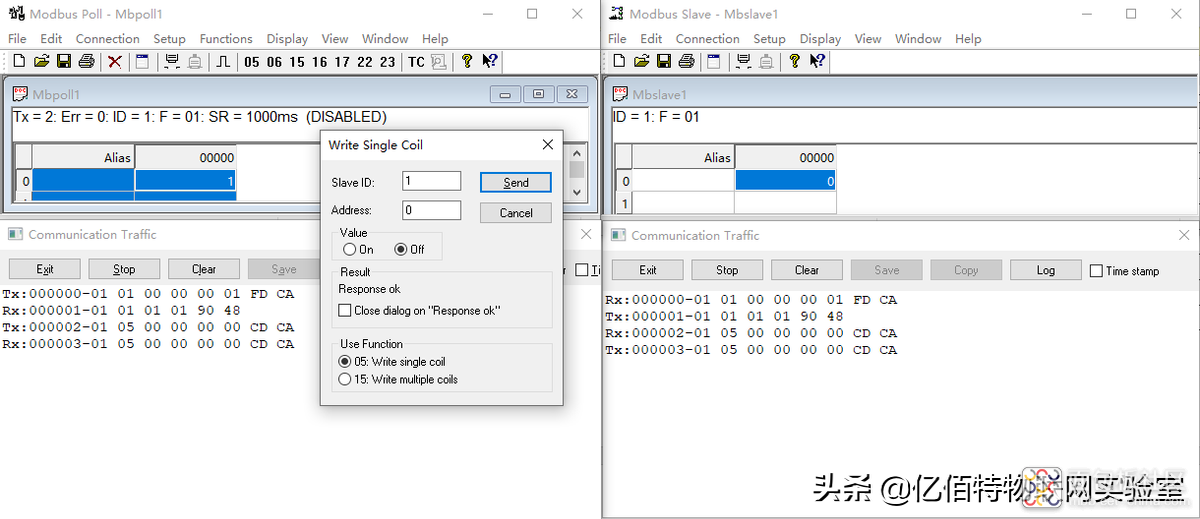
Task: Click Print icon in Modbus Poll toolbar
Action: [x=86, y=62]
